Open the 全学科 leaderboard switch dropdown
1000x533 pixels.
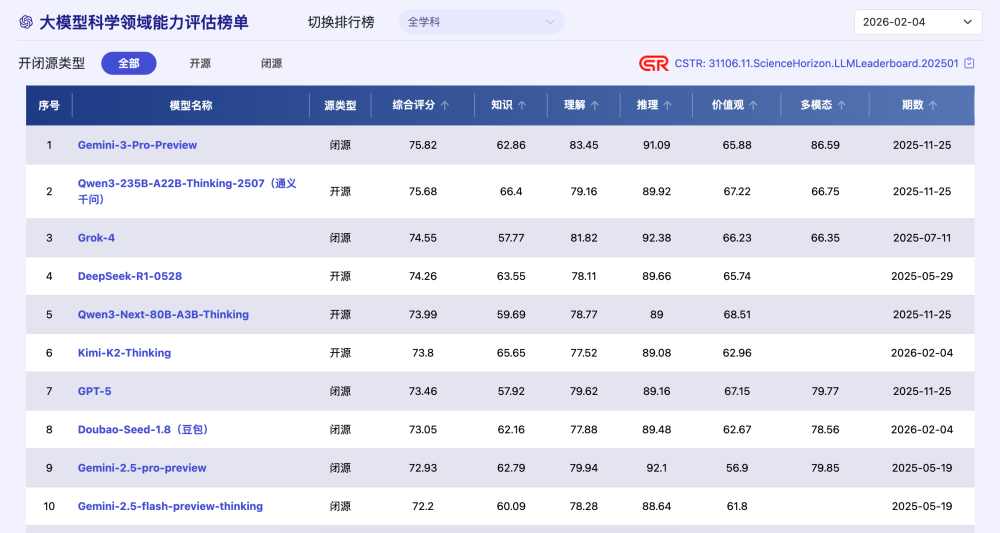click(481, 22)
